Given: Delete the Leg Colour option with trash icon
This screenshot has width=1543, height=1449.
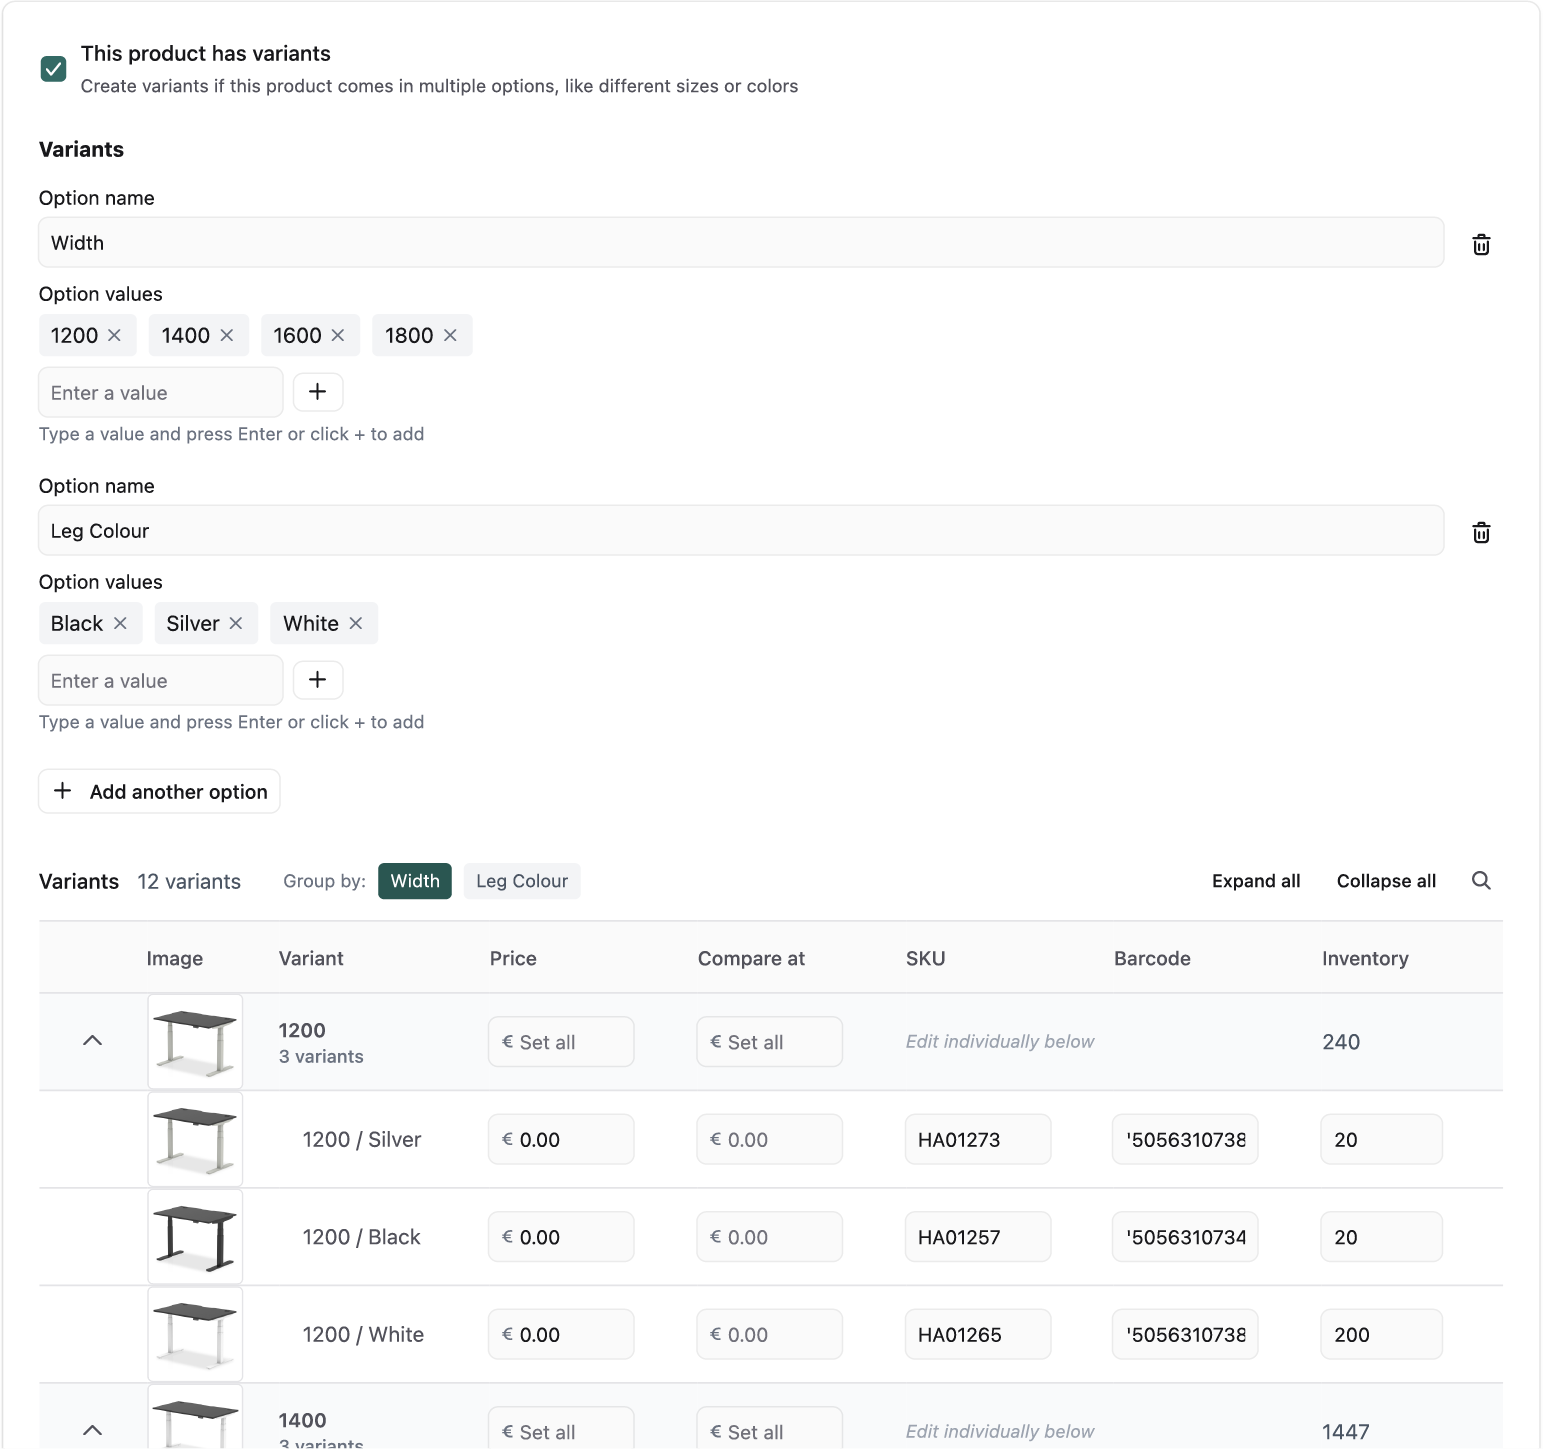Looking at the screenshot, I should pyautogui.click(x=1481, y=532).
